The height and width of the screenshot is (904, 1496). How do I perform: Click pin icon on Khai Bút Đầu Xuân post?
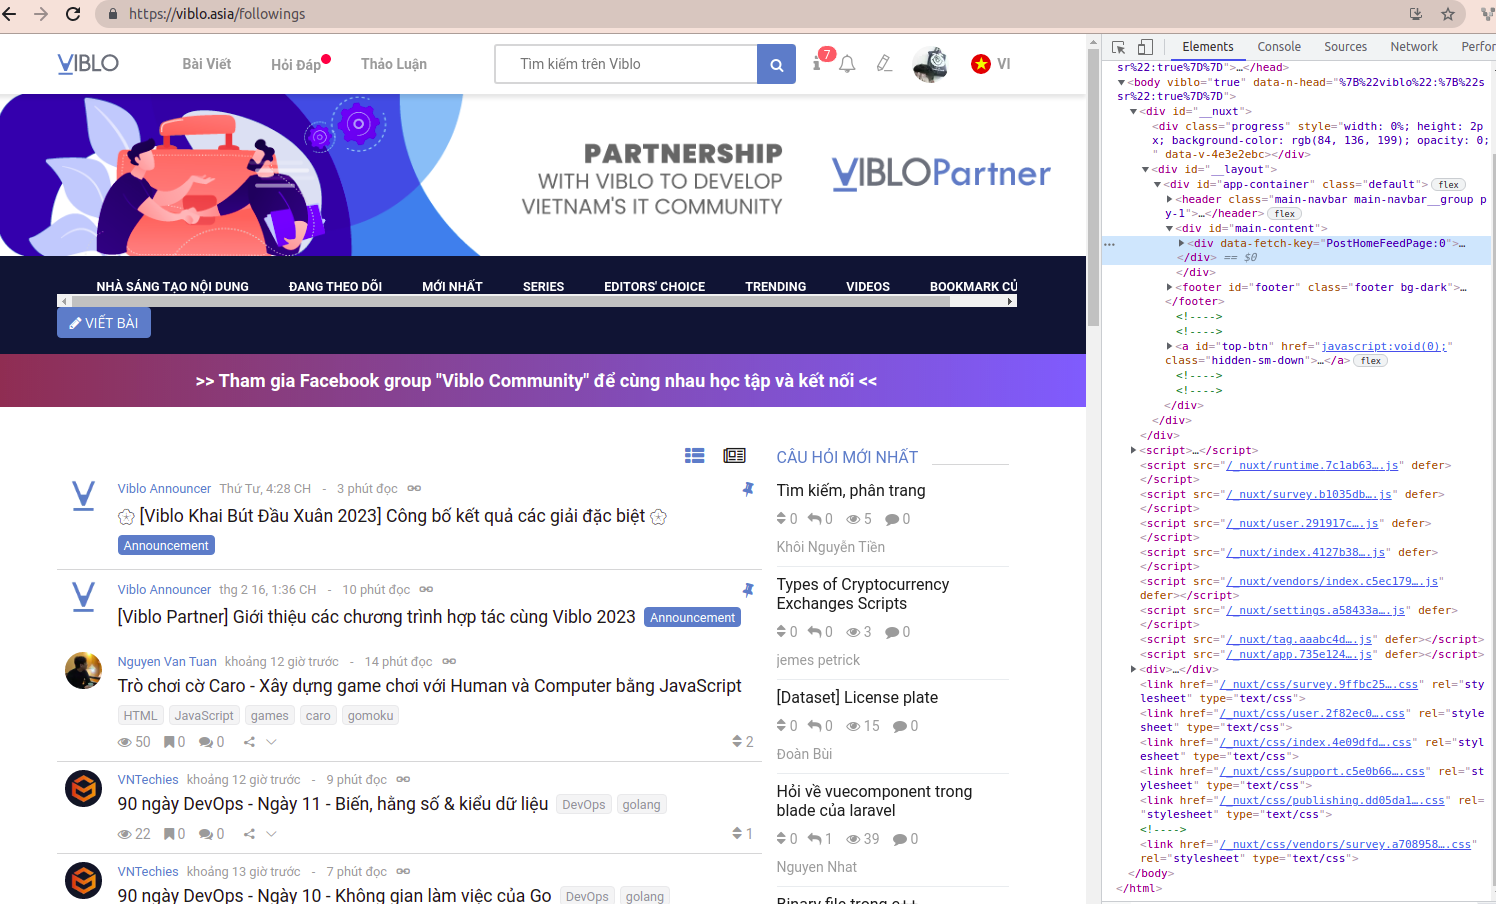point(748,489)
